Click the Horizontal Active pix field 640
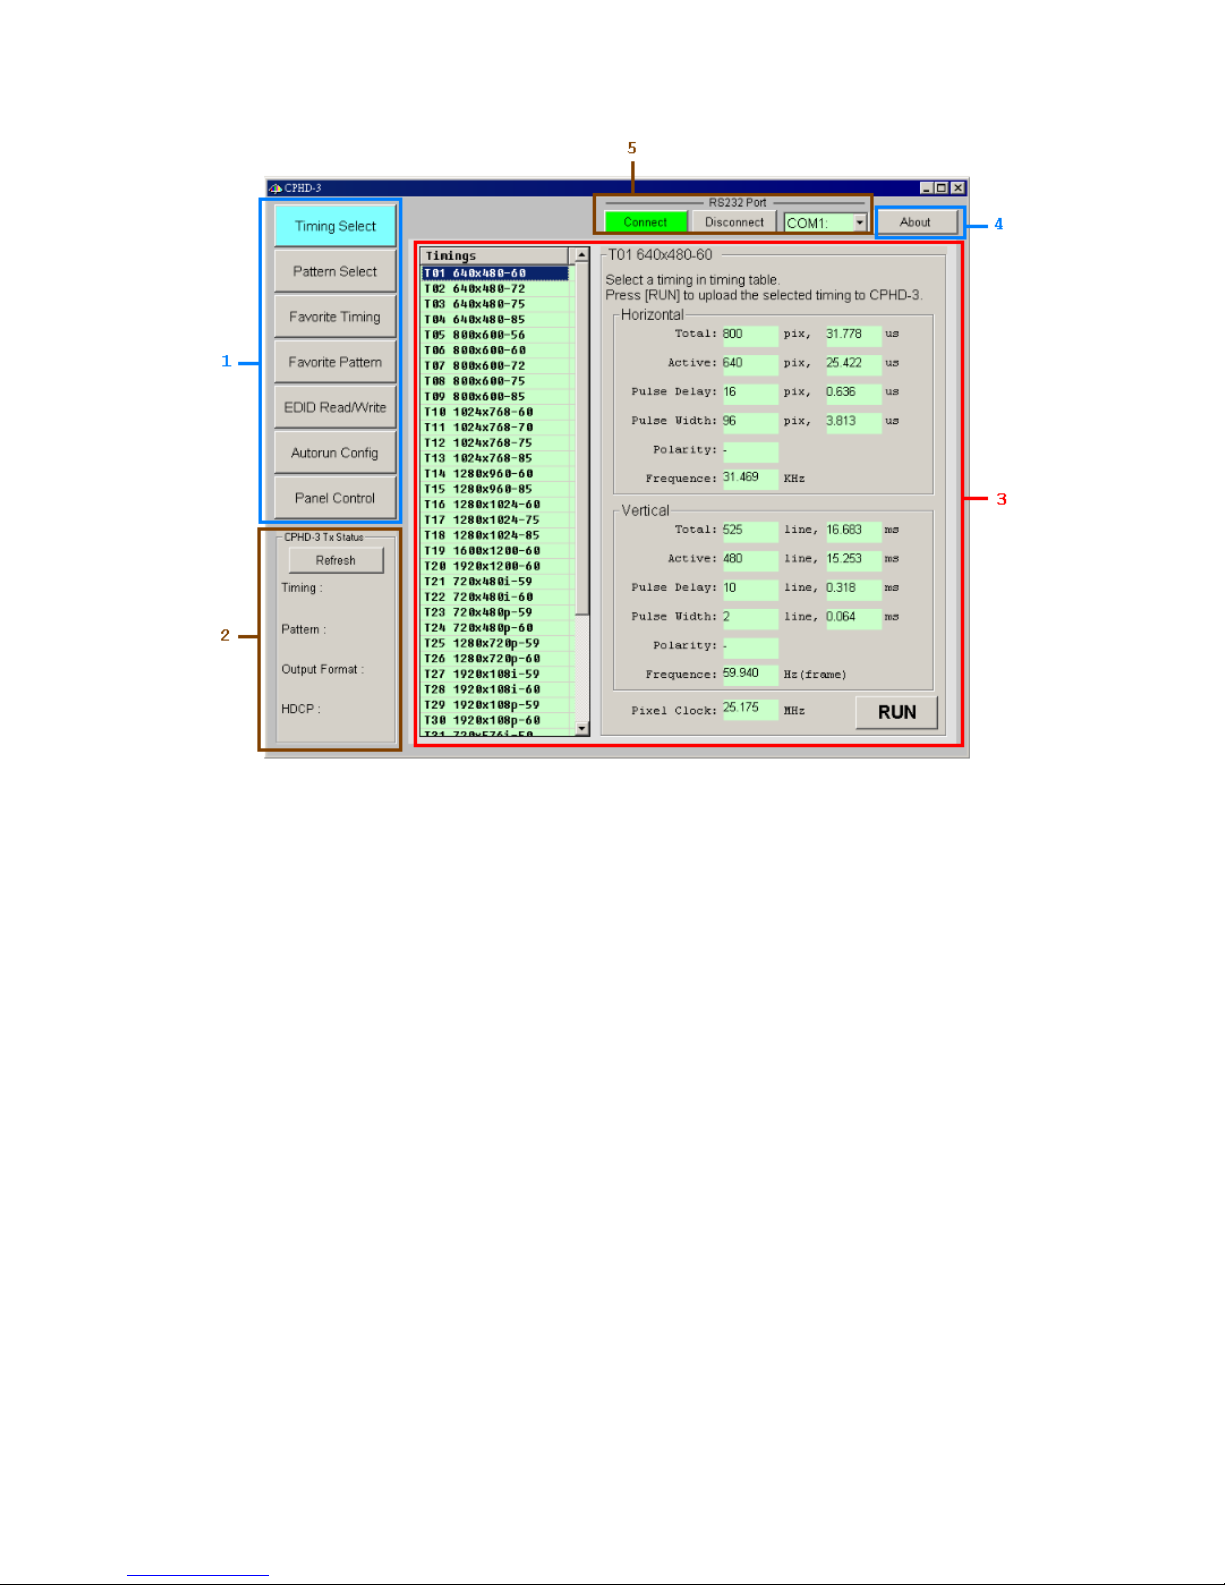The width and height of the screenshot is (1225, 1585). [750, 364]
